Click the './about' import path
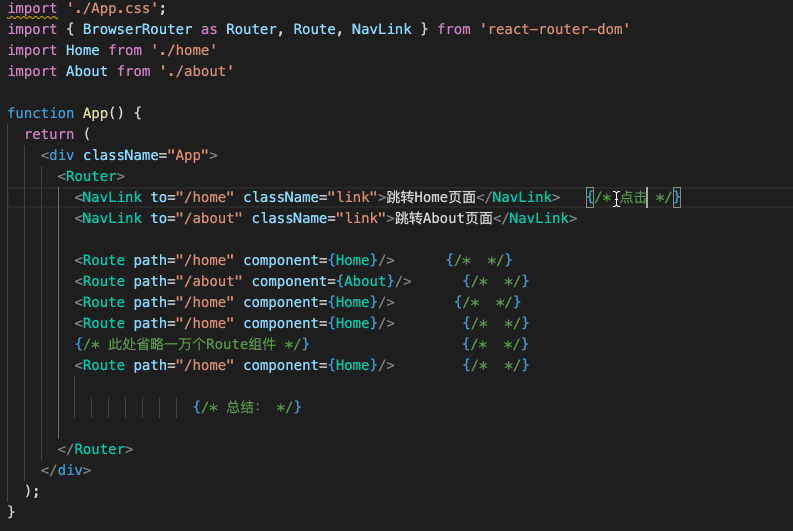Screen dimensions: 793x531 [197, 71]
